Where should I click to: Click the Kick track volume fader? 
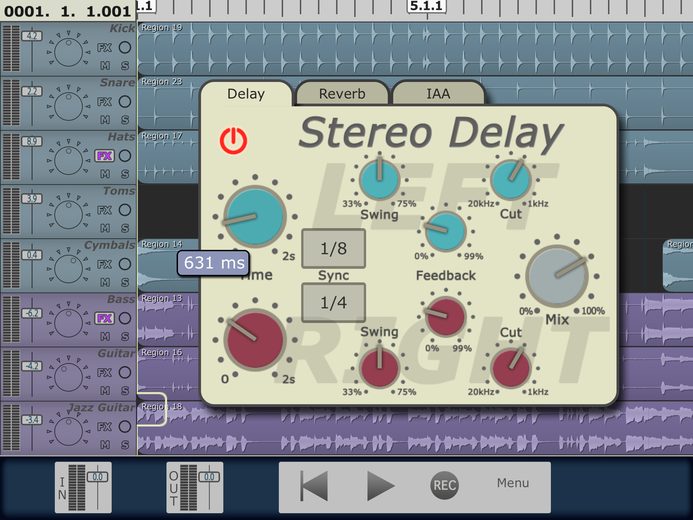[x=32, y=36]
